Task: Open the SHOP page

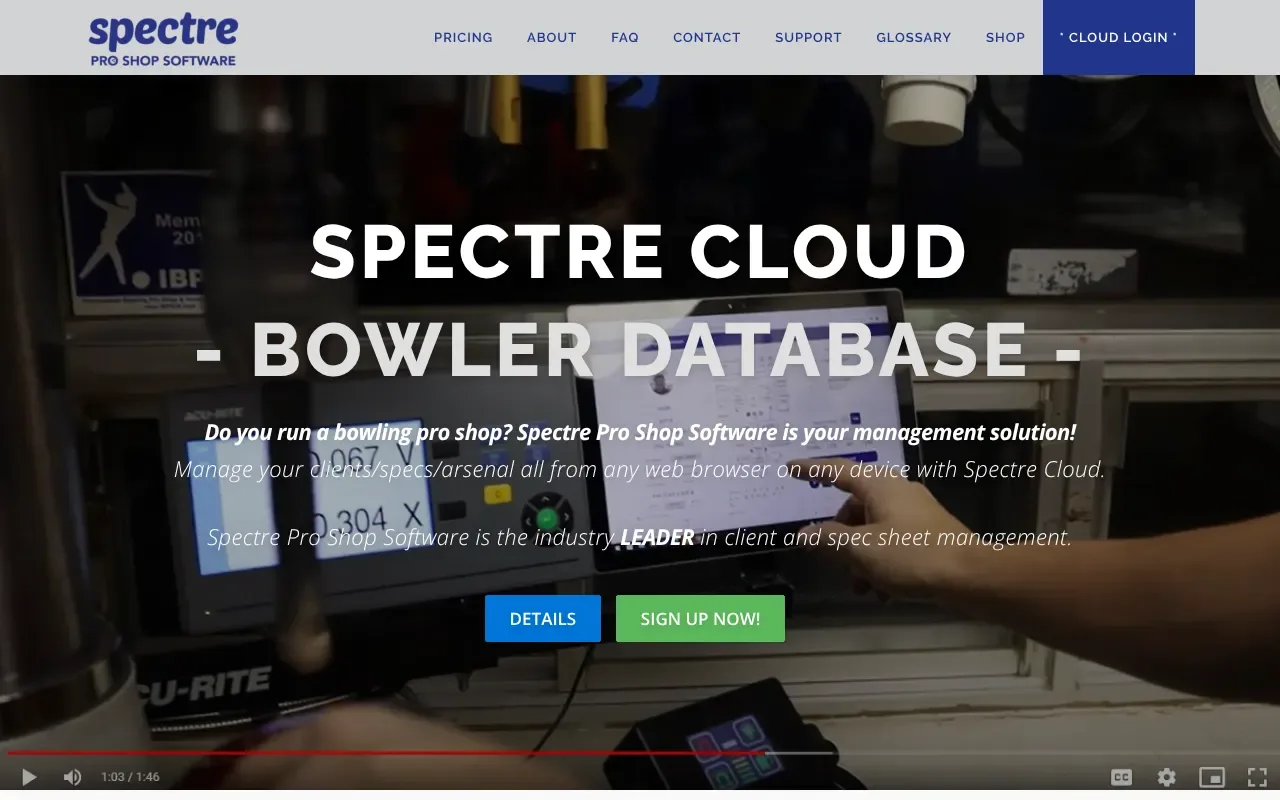Action: pyautogui.click(x=1005, y=37)
